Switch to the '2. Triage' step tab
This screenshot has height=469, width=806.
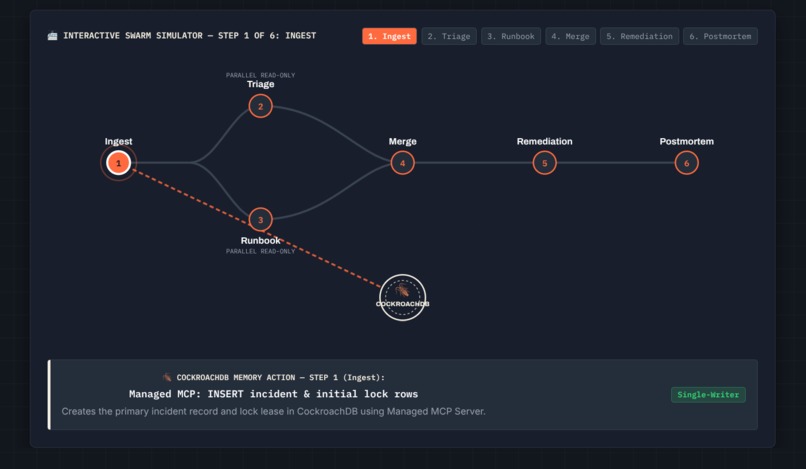point(449,36)
